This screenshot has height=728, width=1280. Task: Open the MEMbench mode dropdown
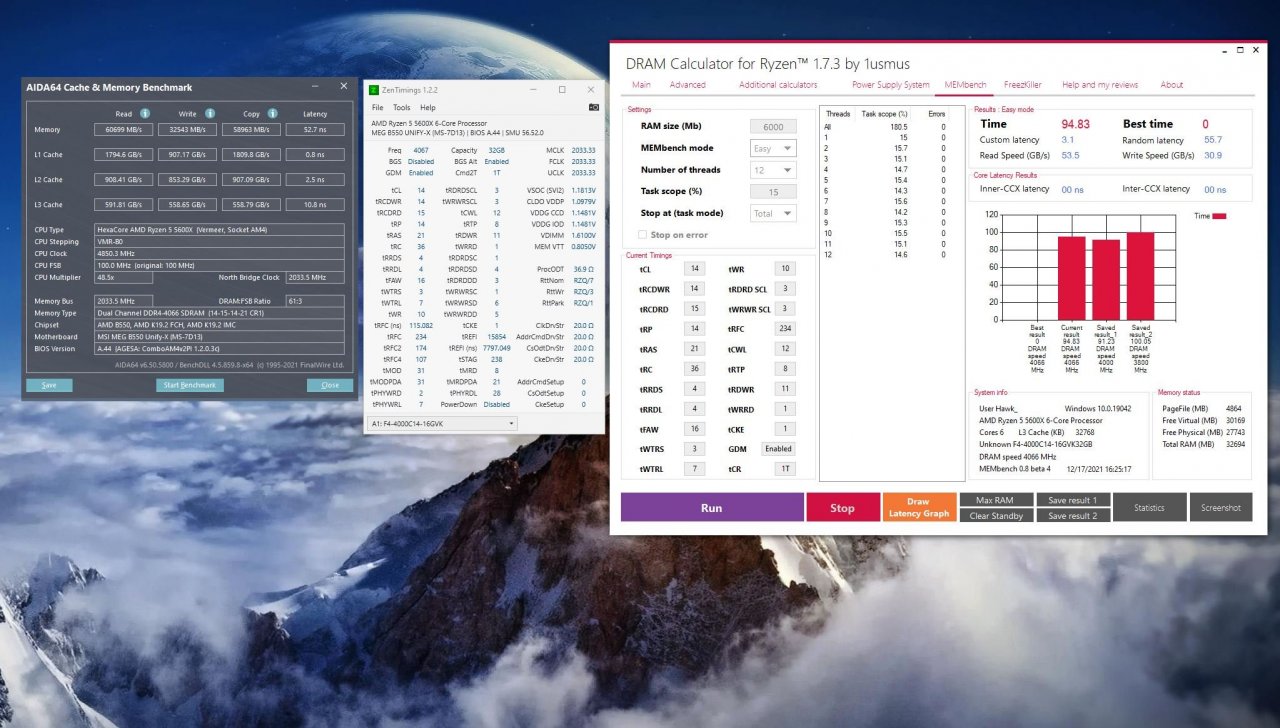coord(773,148)
